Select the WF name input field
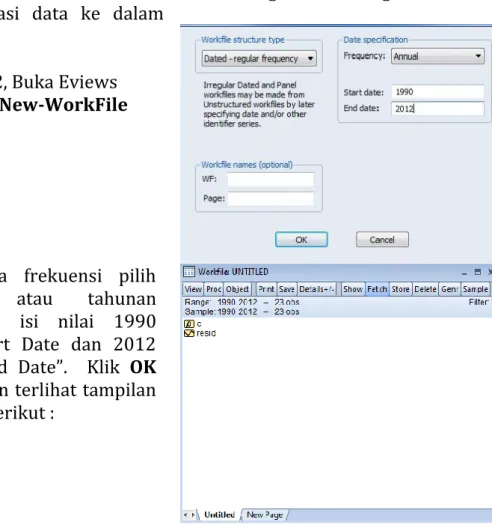Image resolution: width=492 pixels, height=525 pixels. coord(271,179)
